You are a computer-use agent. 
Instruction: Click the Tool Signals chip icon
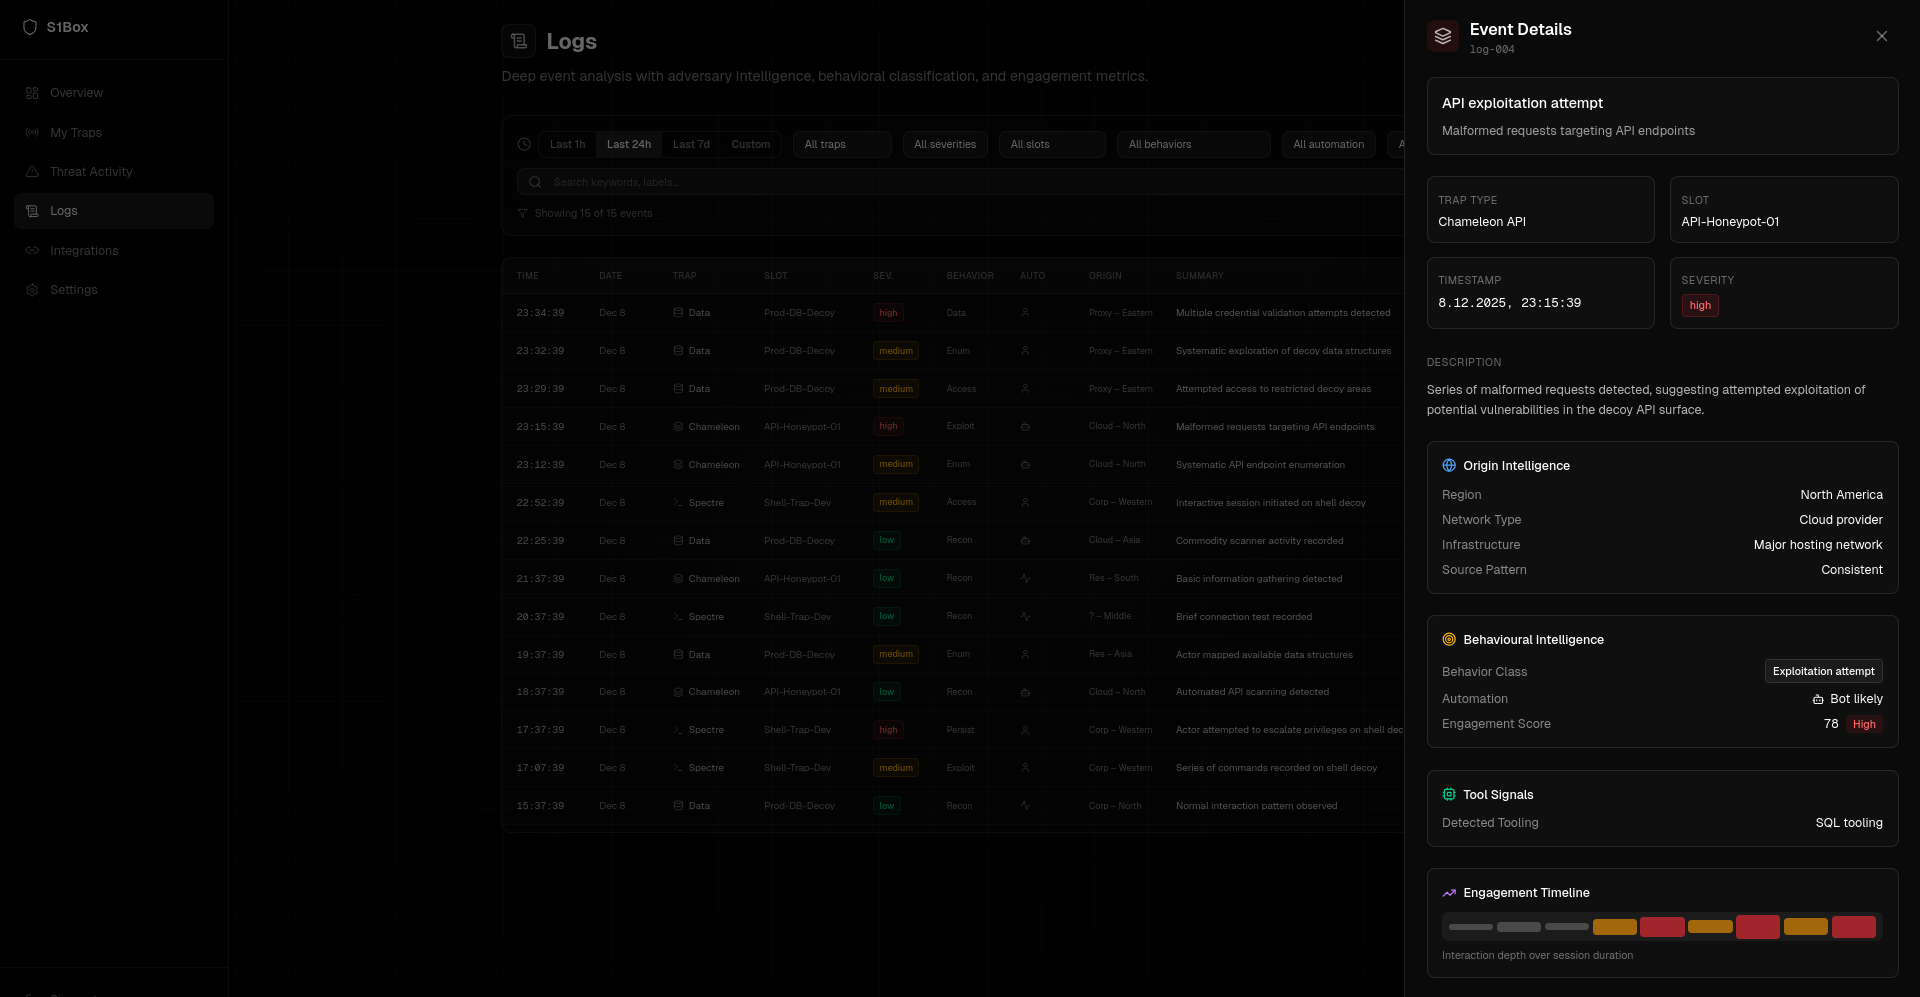click(1449, 795)
